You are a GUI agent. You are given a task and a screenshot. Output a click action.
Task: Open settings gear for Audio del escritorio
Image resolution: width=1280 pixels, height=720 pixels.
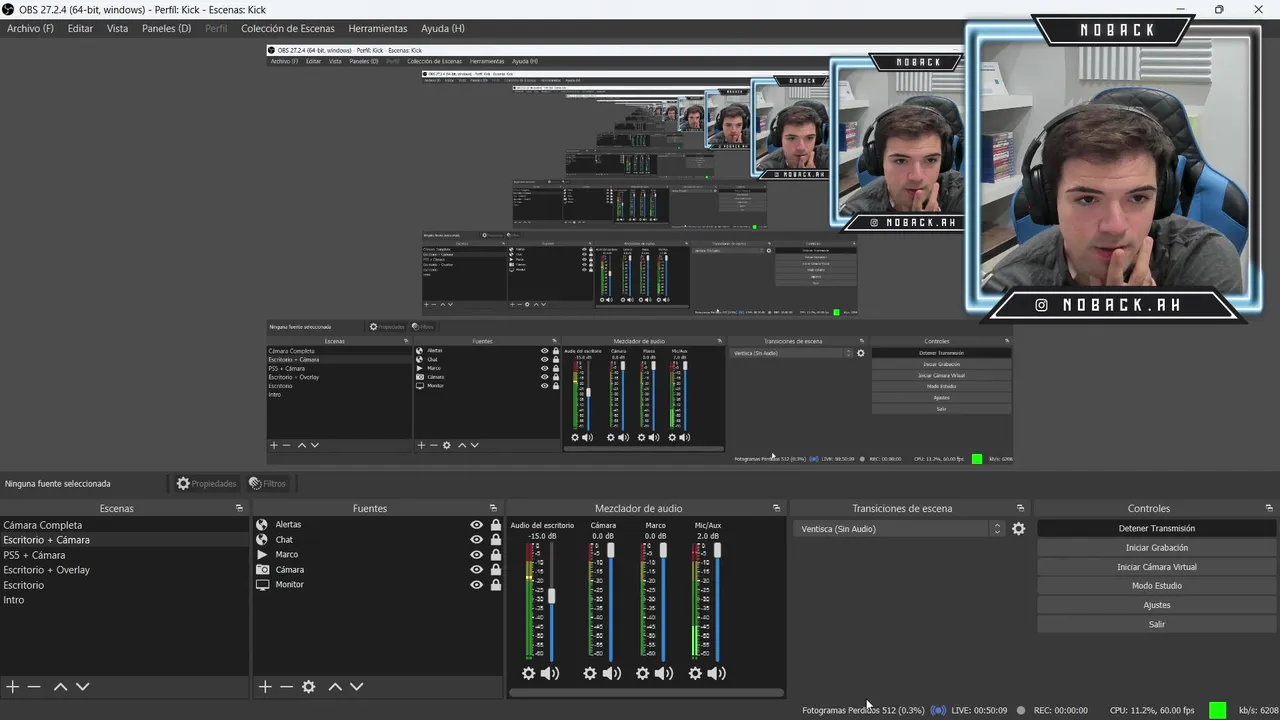coord(528,674)
